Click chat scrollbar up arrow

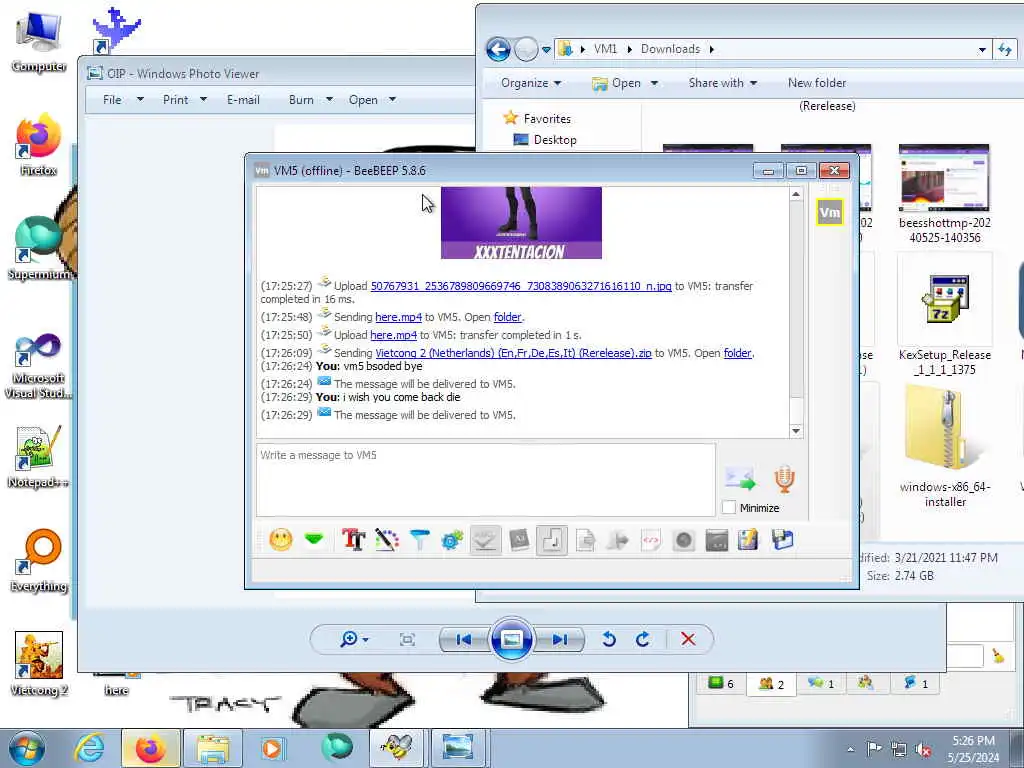[796, 194]
